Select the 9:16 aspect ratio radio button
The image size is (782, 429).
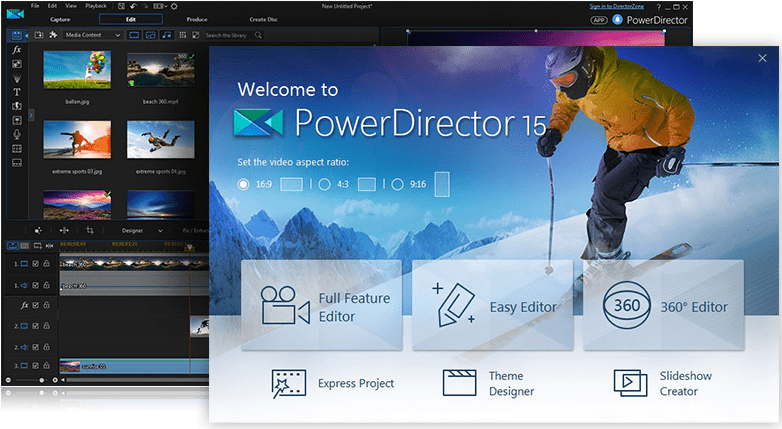(397, 185)
